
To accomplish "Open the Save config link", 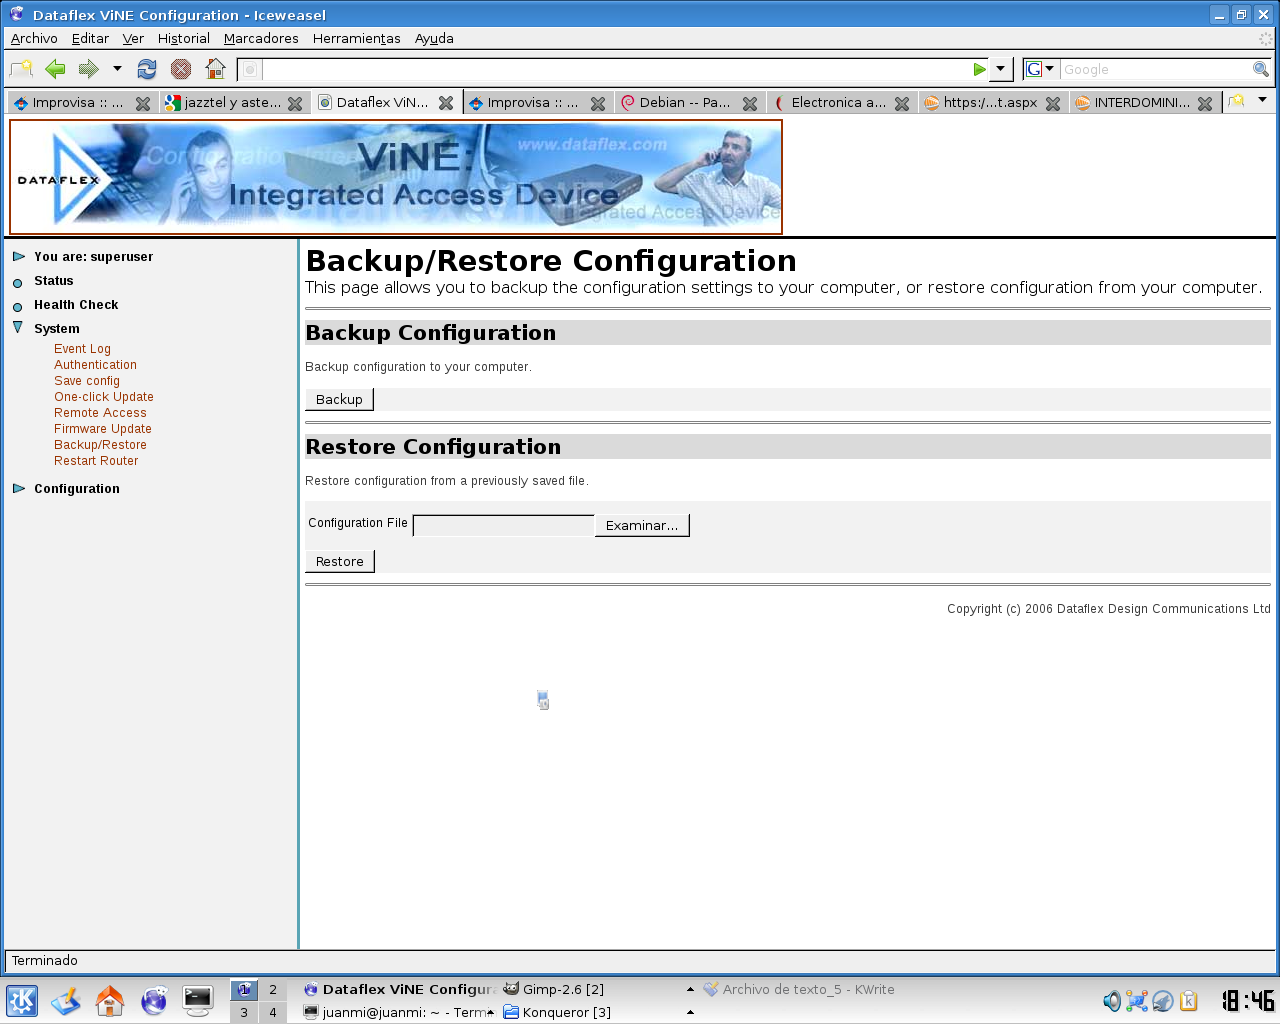I will 87,381.
